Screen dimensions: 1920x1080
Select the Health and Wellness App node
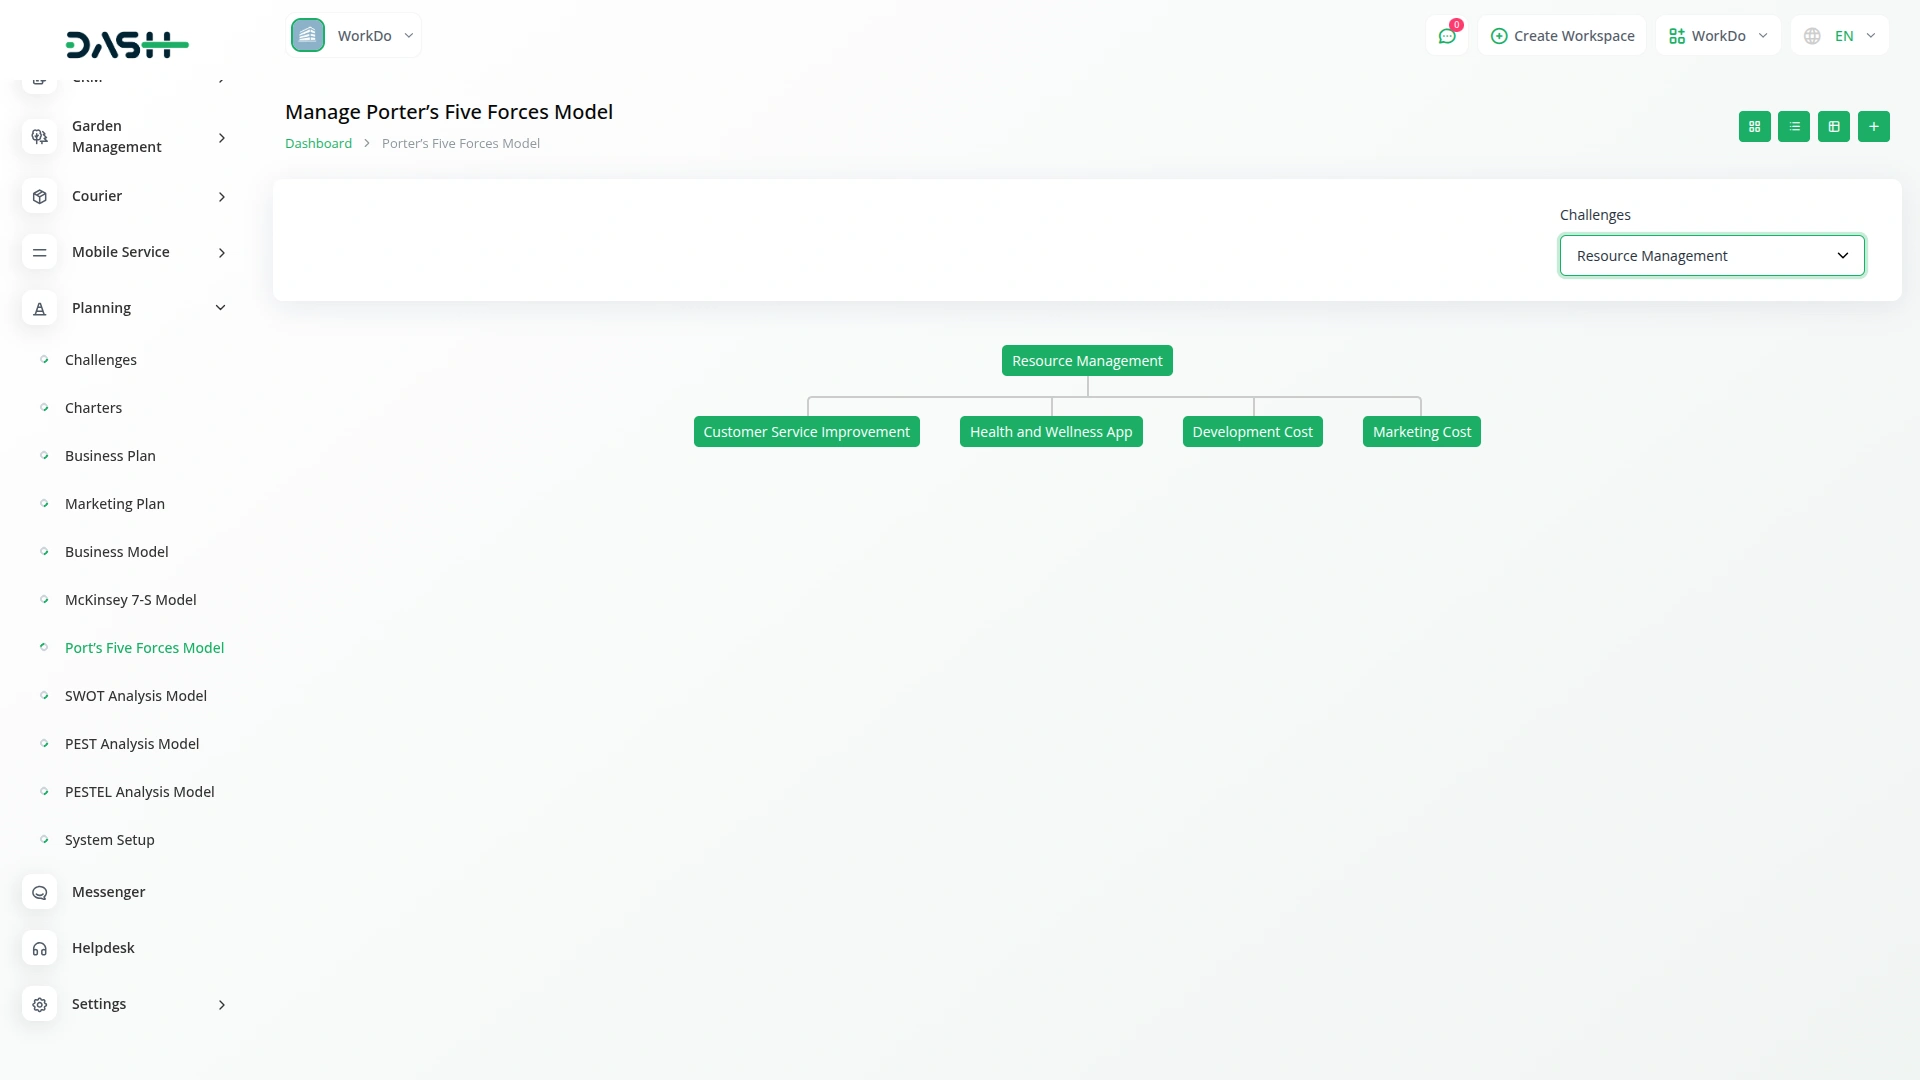[x=1051, y=432]
